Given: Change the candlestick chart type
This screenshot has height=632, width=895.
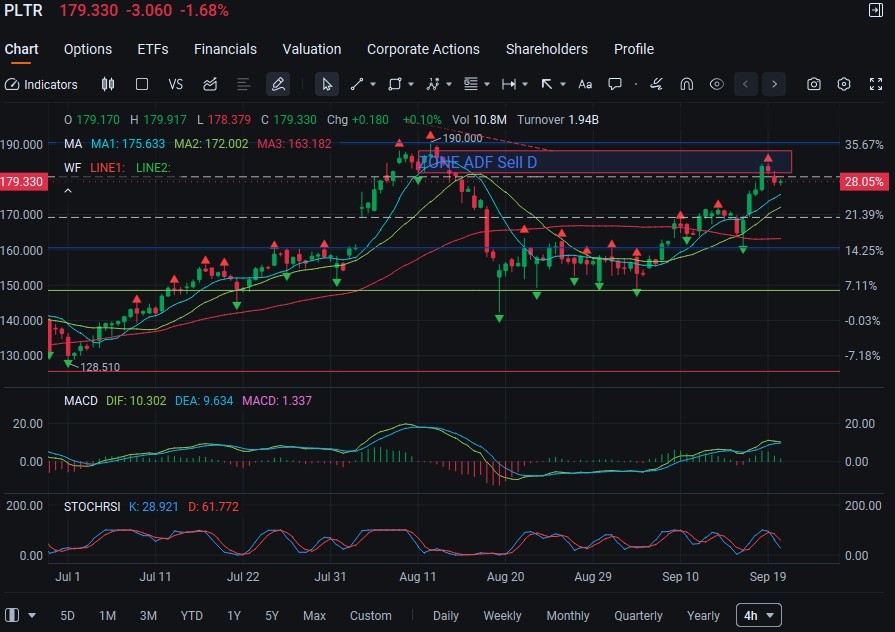Looking at the screenshot, I should coord(108,84).
